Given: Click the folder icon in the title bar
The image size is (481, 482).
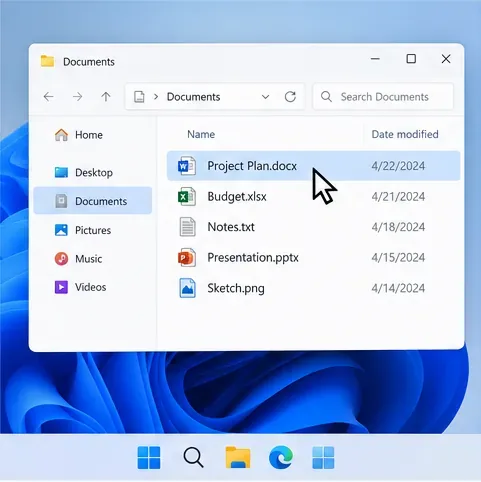Looking at the screenshot, I should point(47,61).
